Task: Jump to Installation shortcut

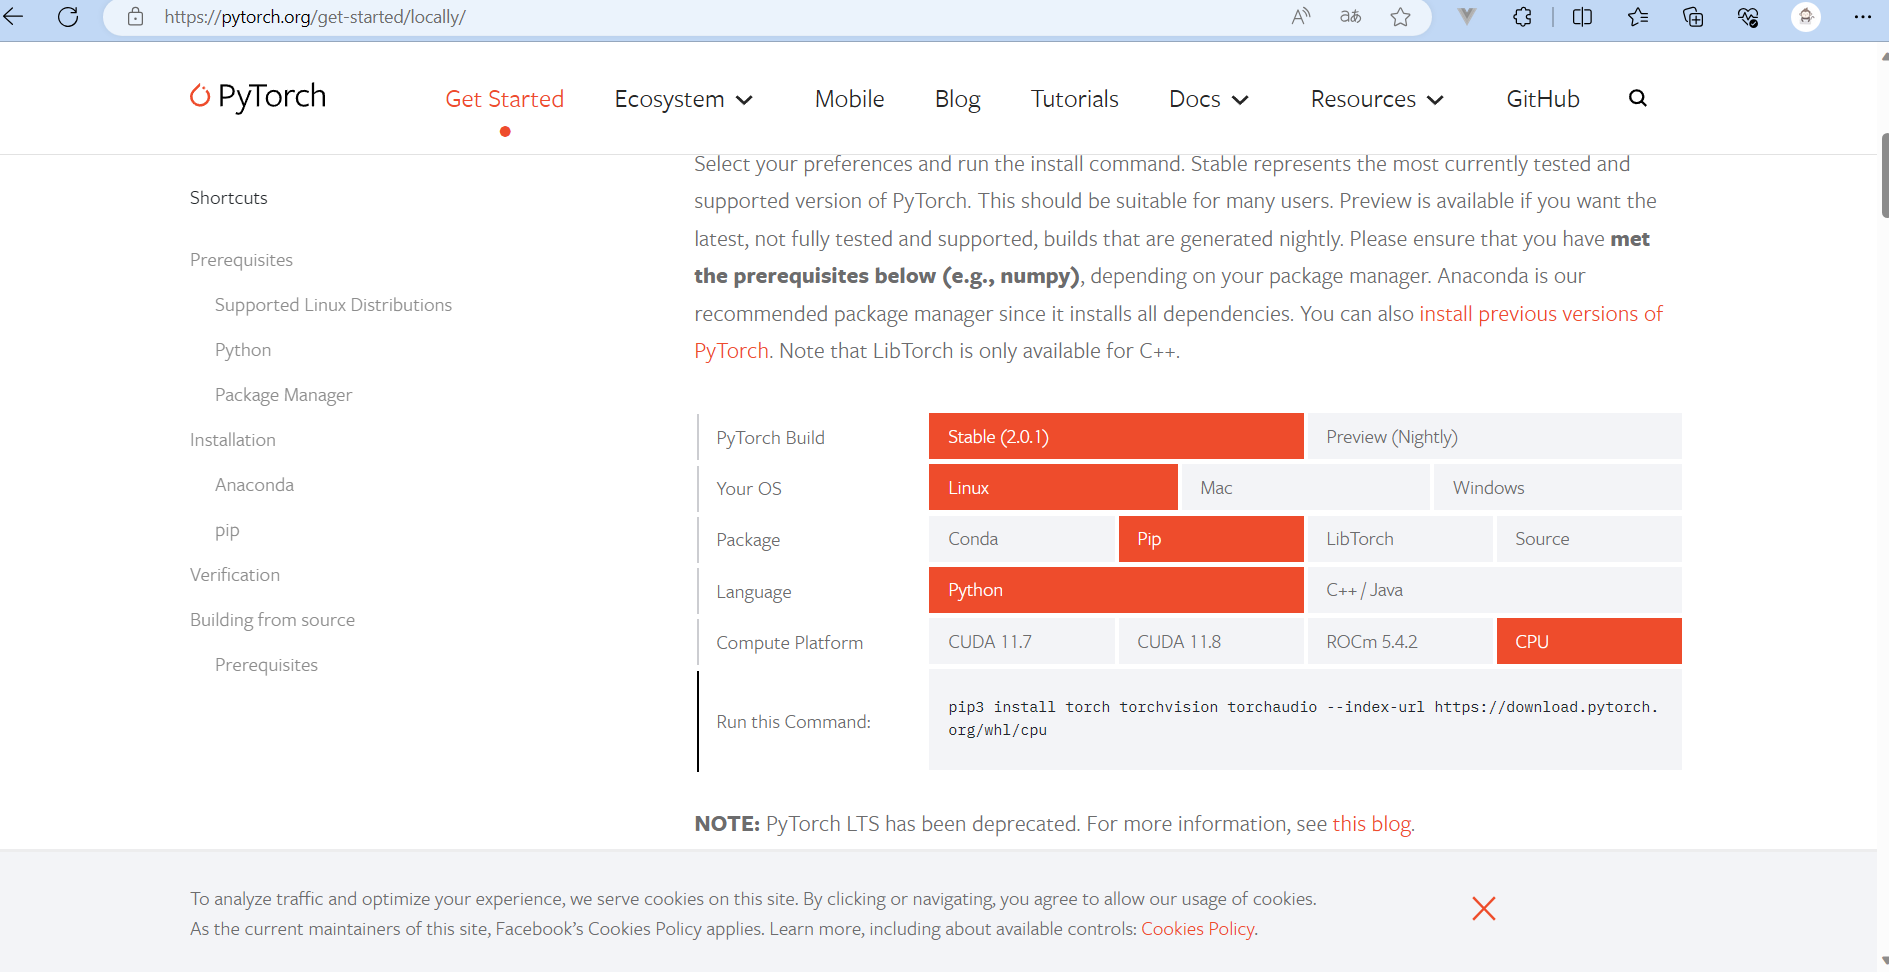Action: (232, 440)
